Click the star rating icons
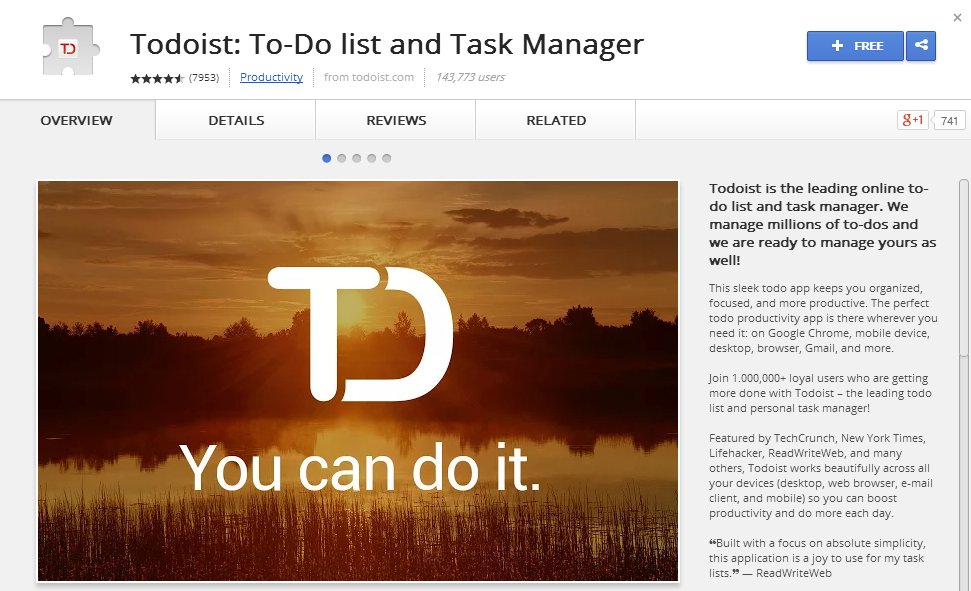Image resolution: width=971 pixels, height=591 pixels. click(x=157, y=78)
